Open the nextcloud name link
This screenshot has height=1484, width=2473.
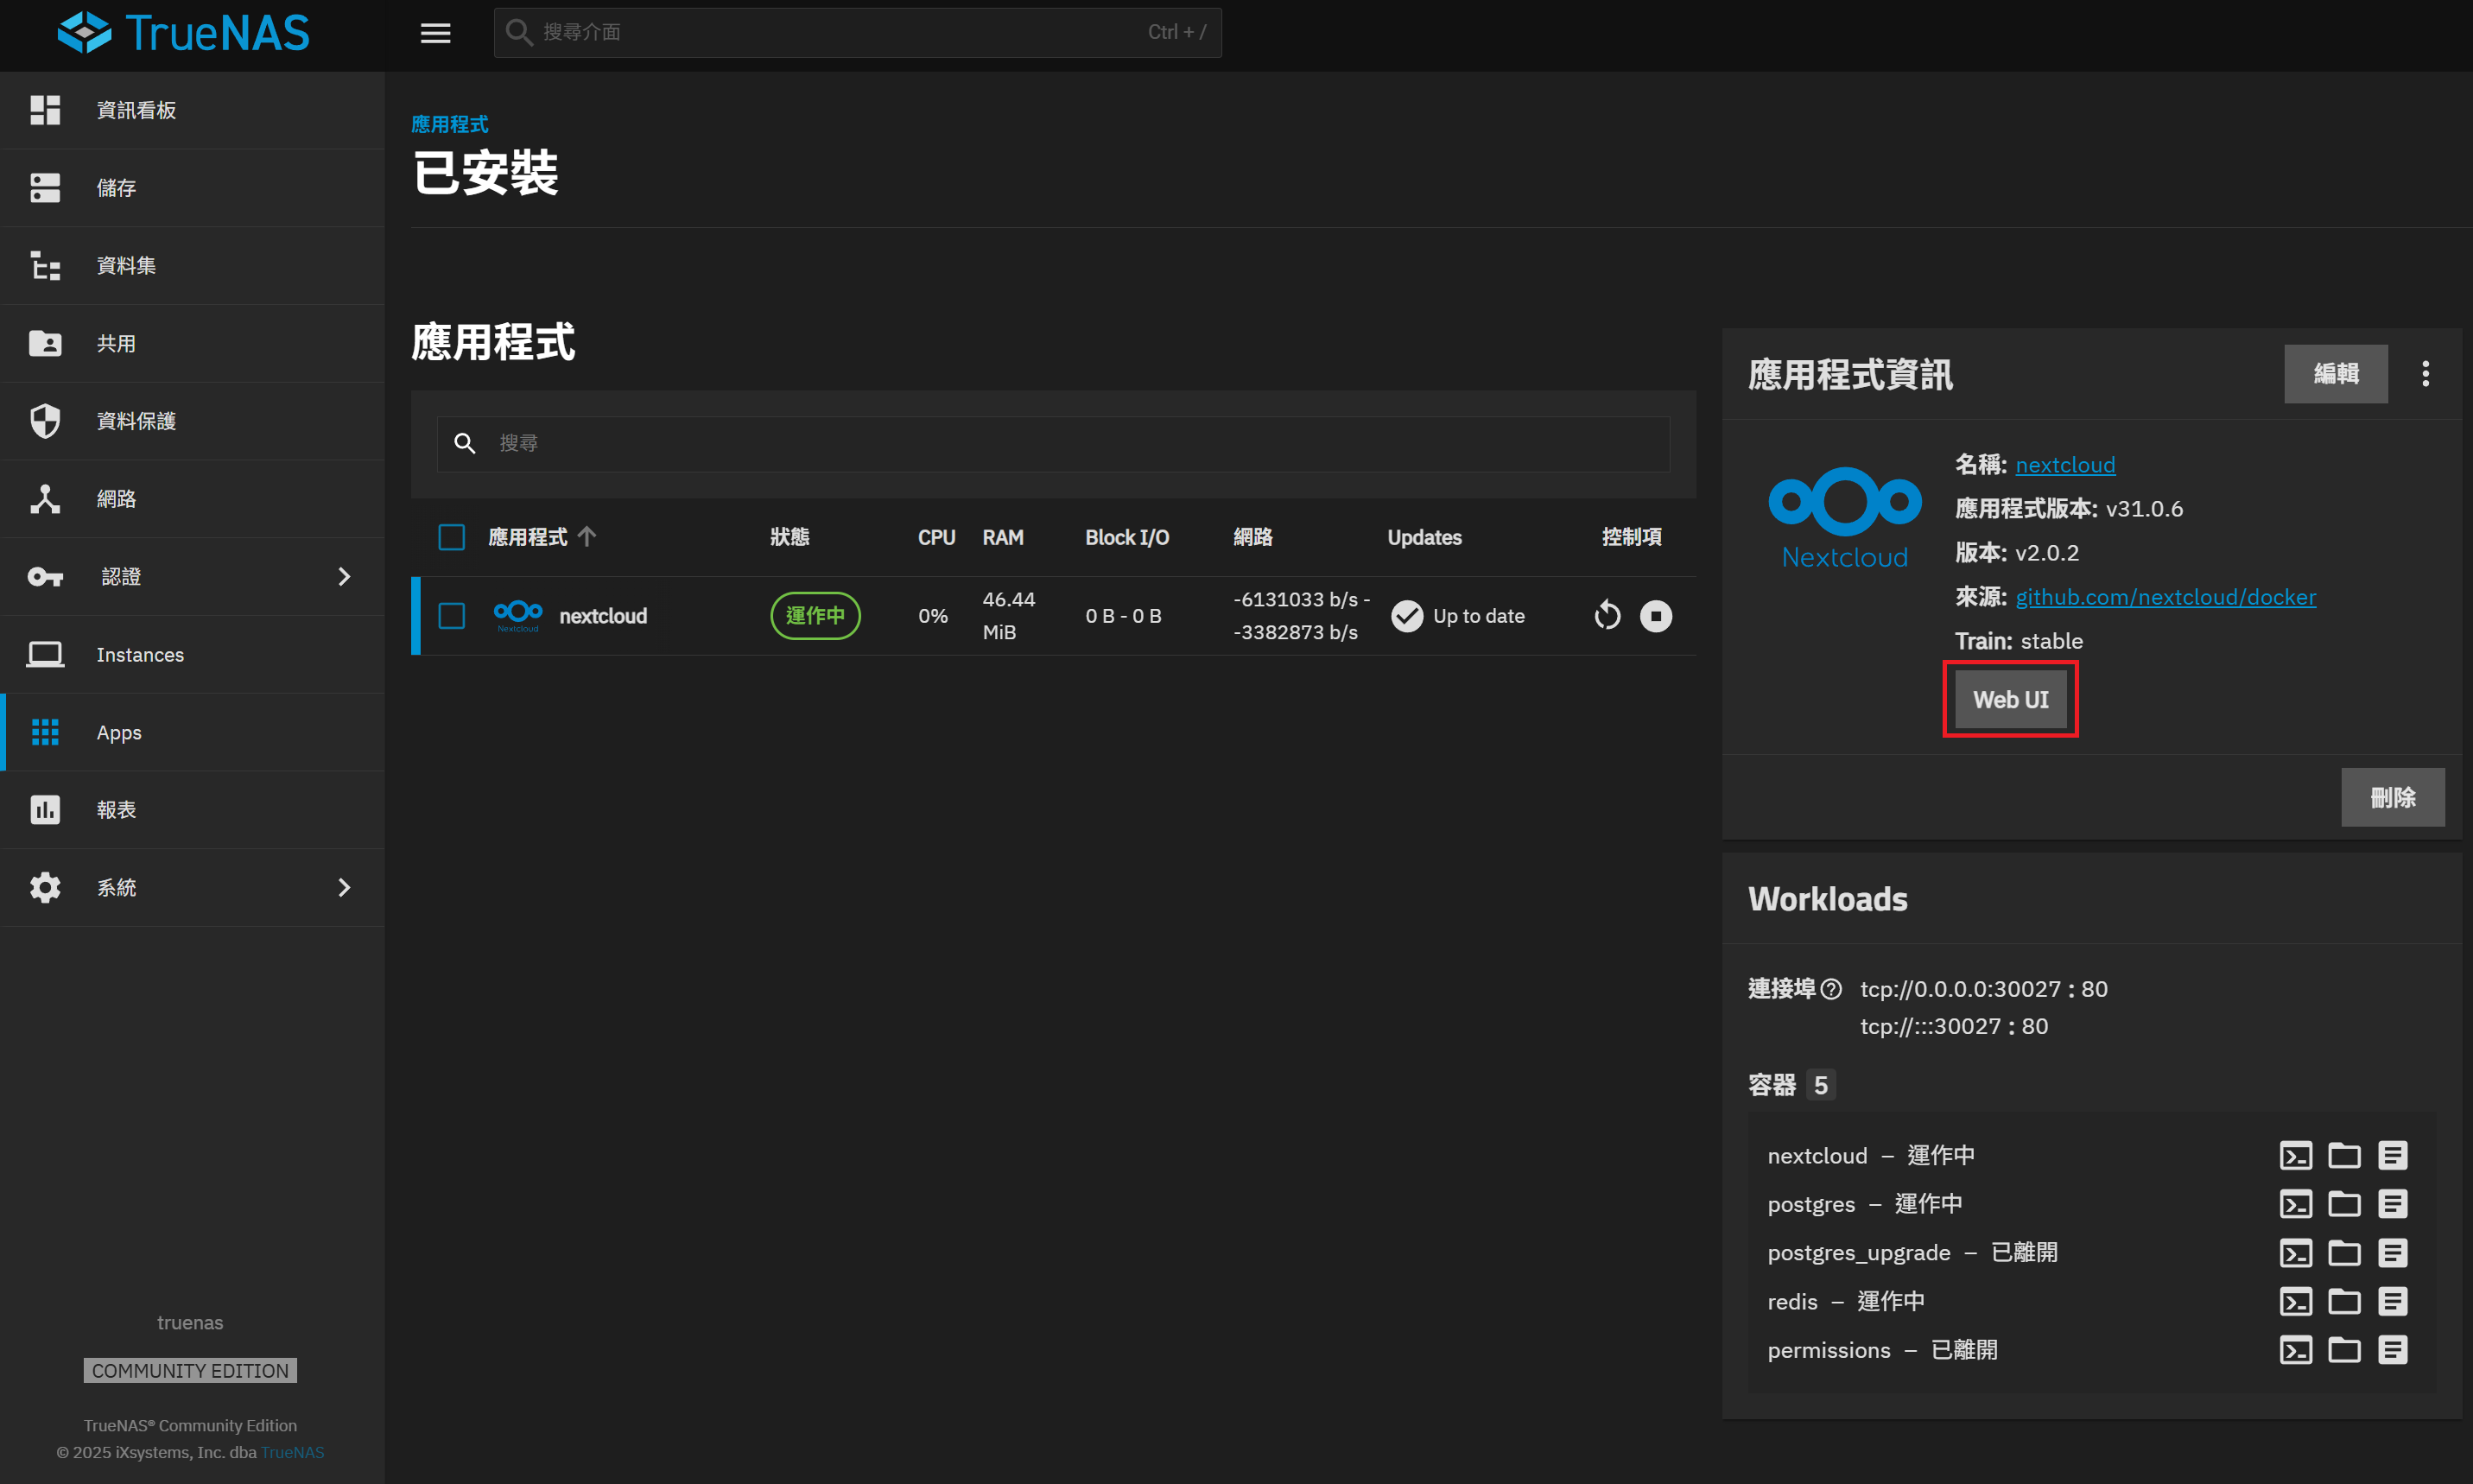tap(2065, 465)
